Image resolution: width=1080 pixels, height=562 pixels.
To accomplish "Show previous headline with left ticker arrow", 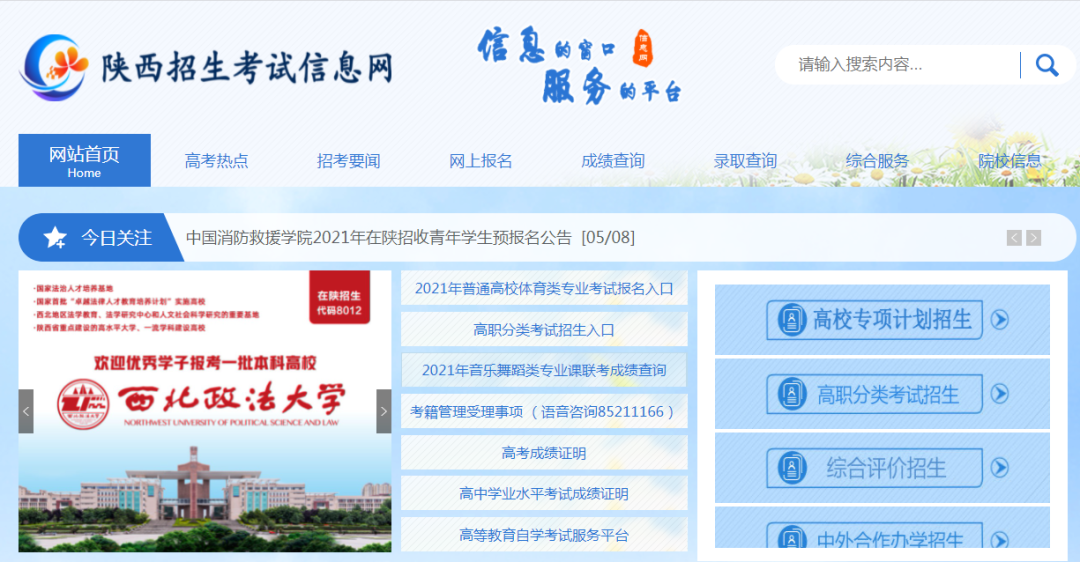I will click(1014, 238).
